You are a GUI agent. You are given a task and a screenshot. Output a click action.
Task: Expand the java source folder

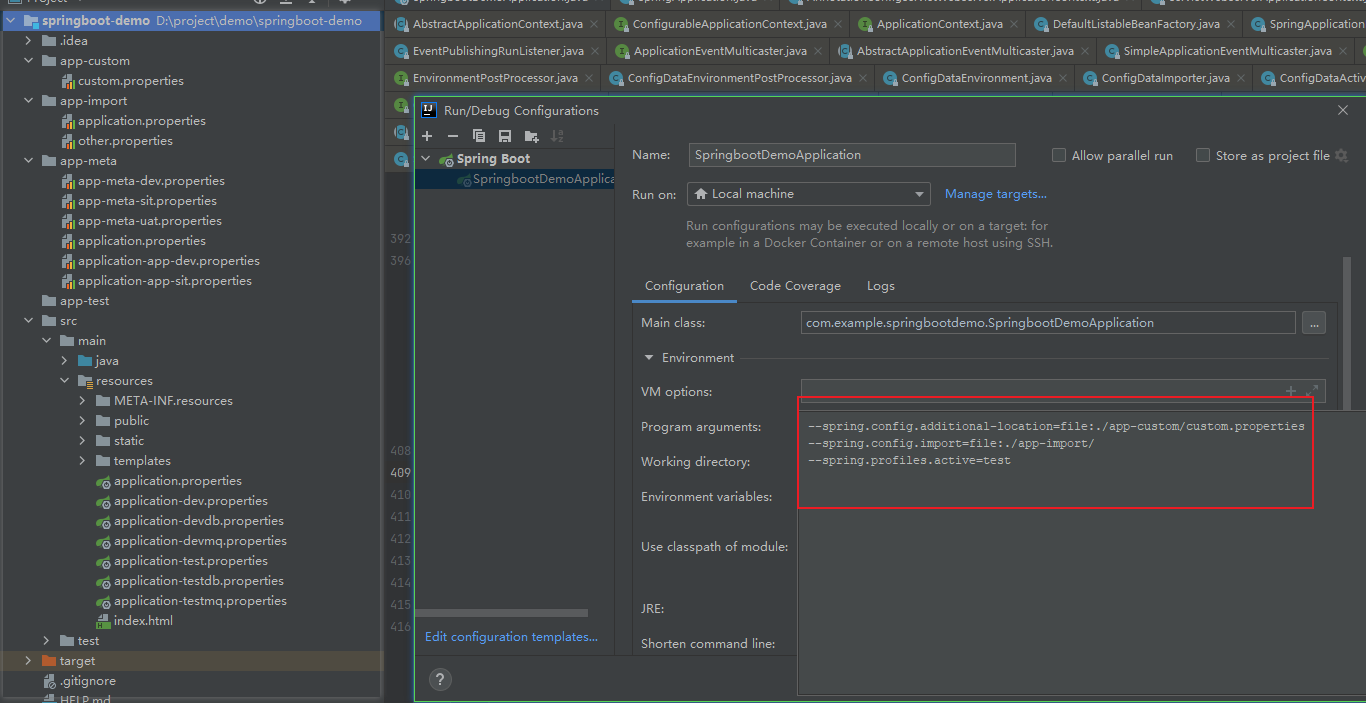65,361
